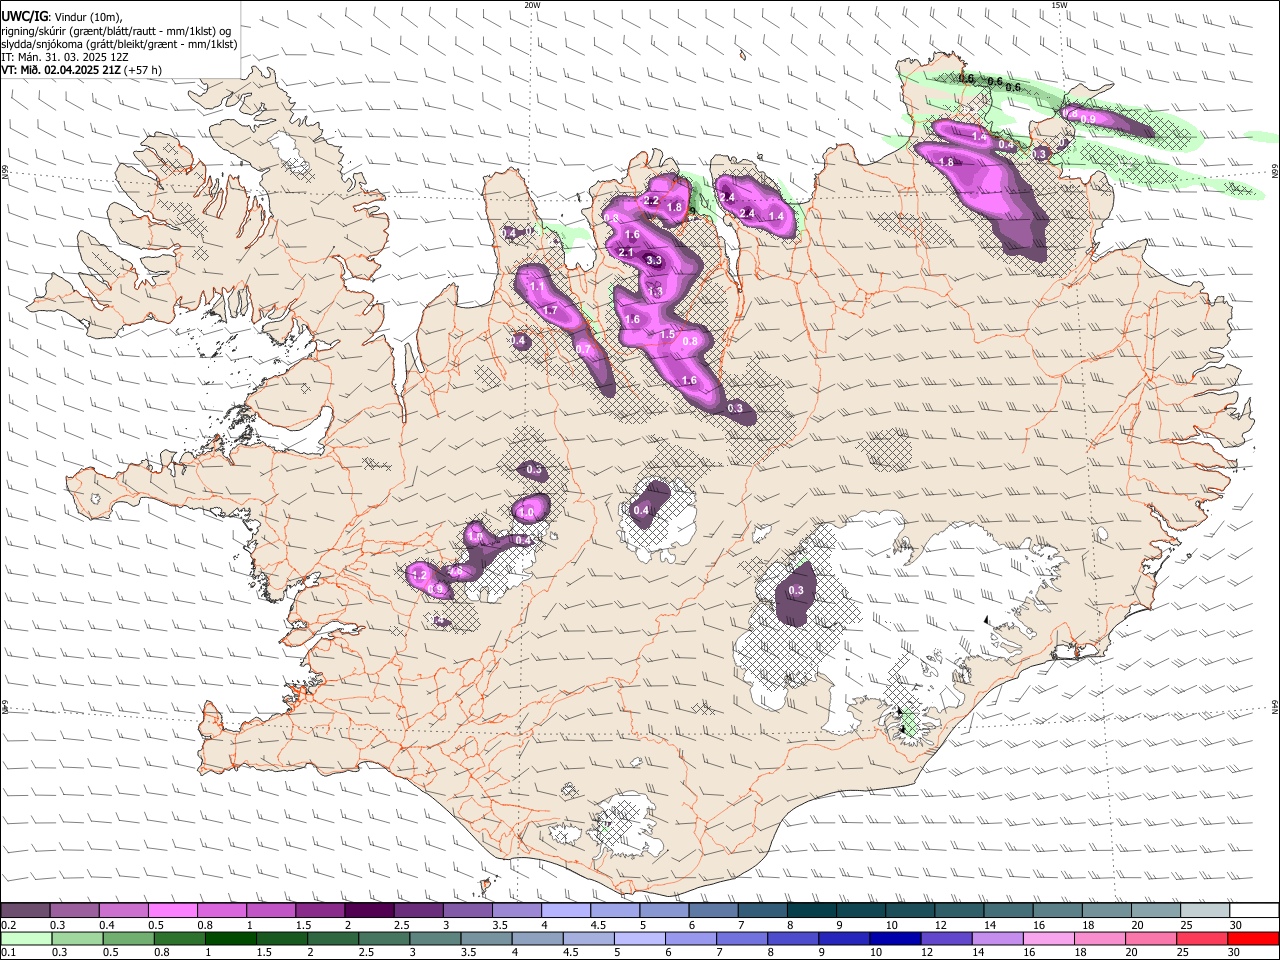
Task: Click the dark teal snow swatch at 8
Action: 812,910
